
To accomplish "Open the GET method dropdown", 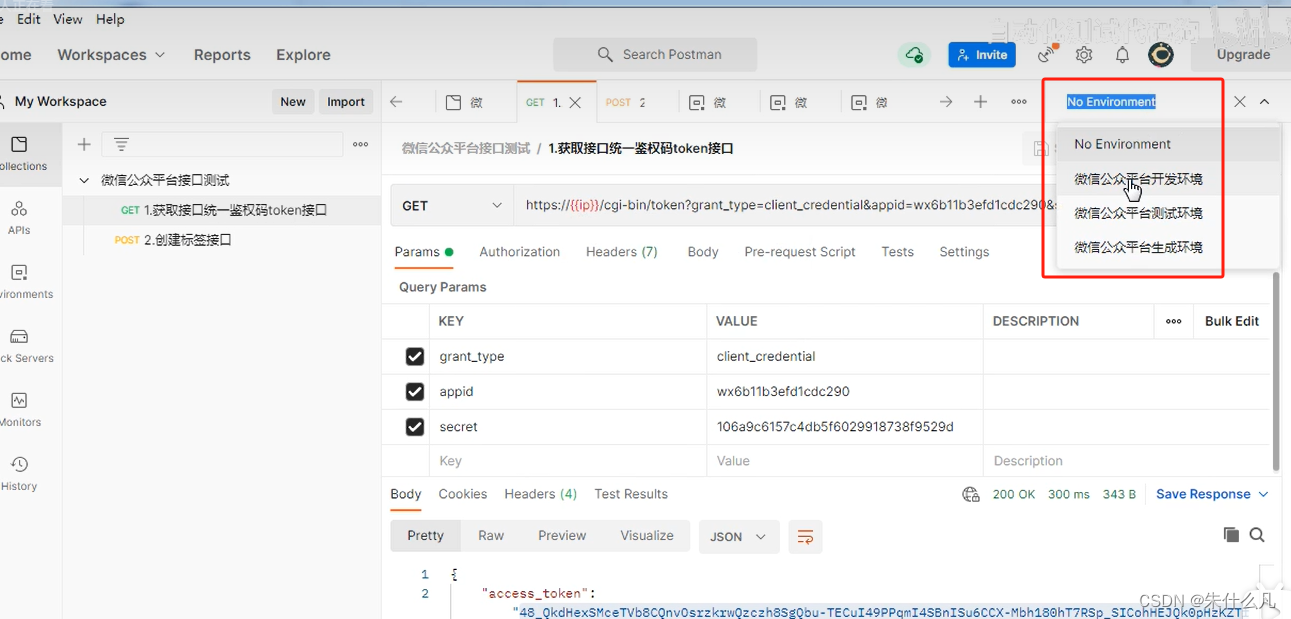I will 452,204.
